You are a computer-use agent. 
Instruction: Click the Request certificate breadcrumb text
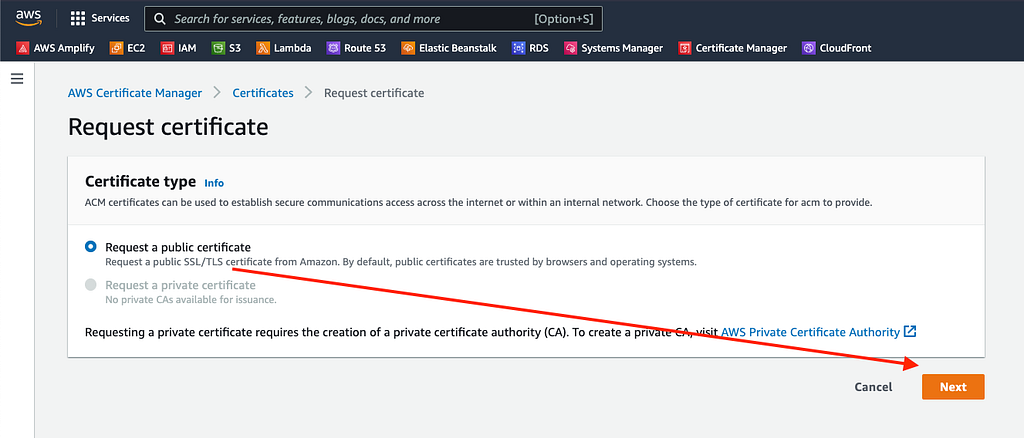[374, 93]
